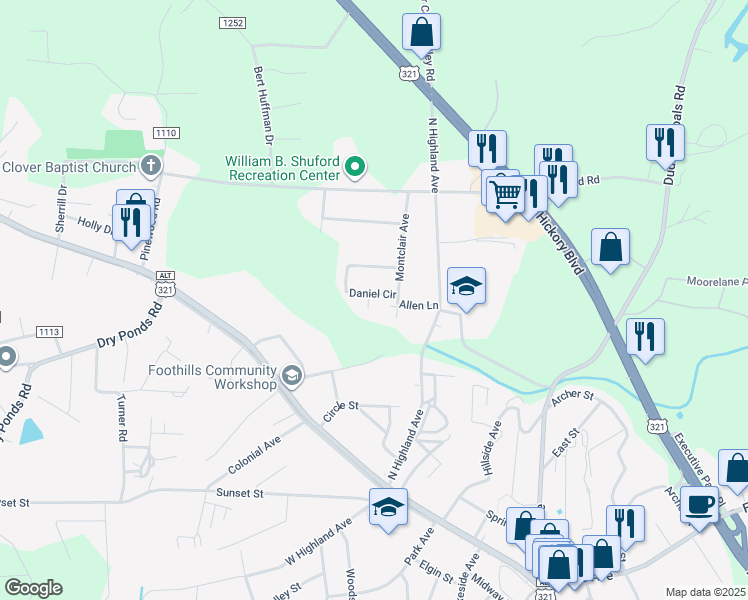Click the Clover Baptist Church cross icon
The image size is (748, 600).
pos(151,166)
